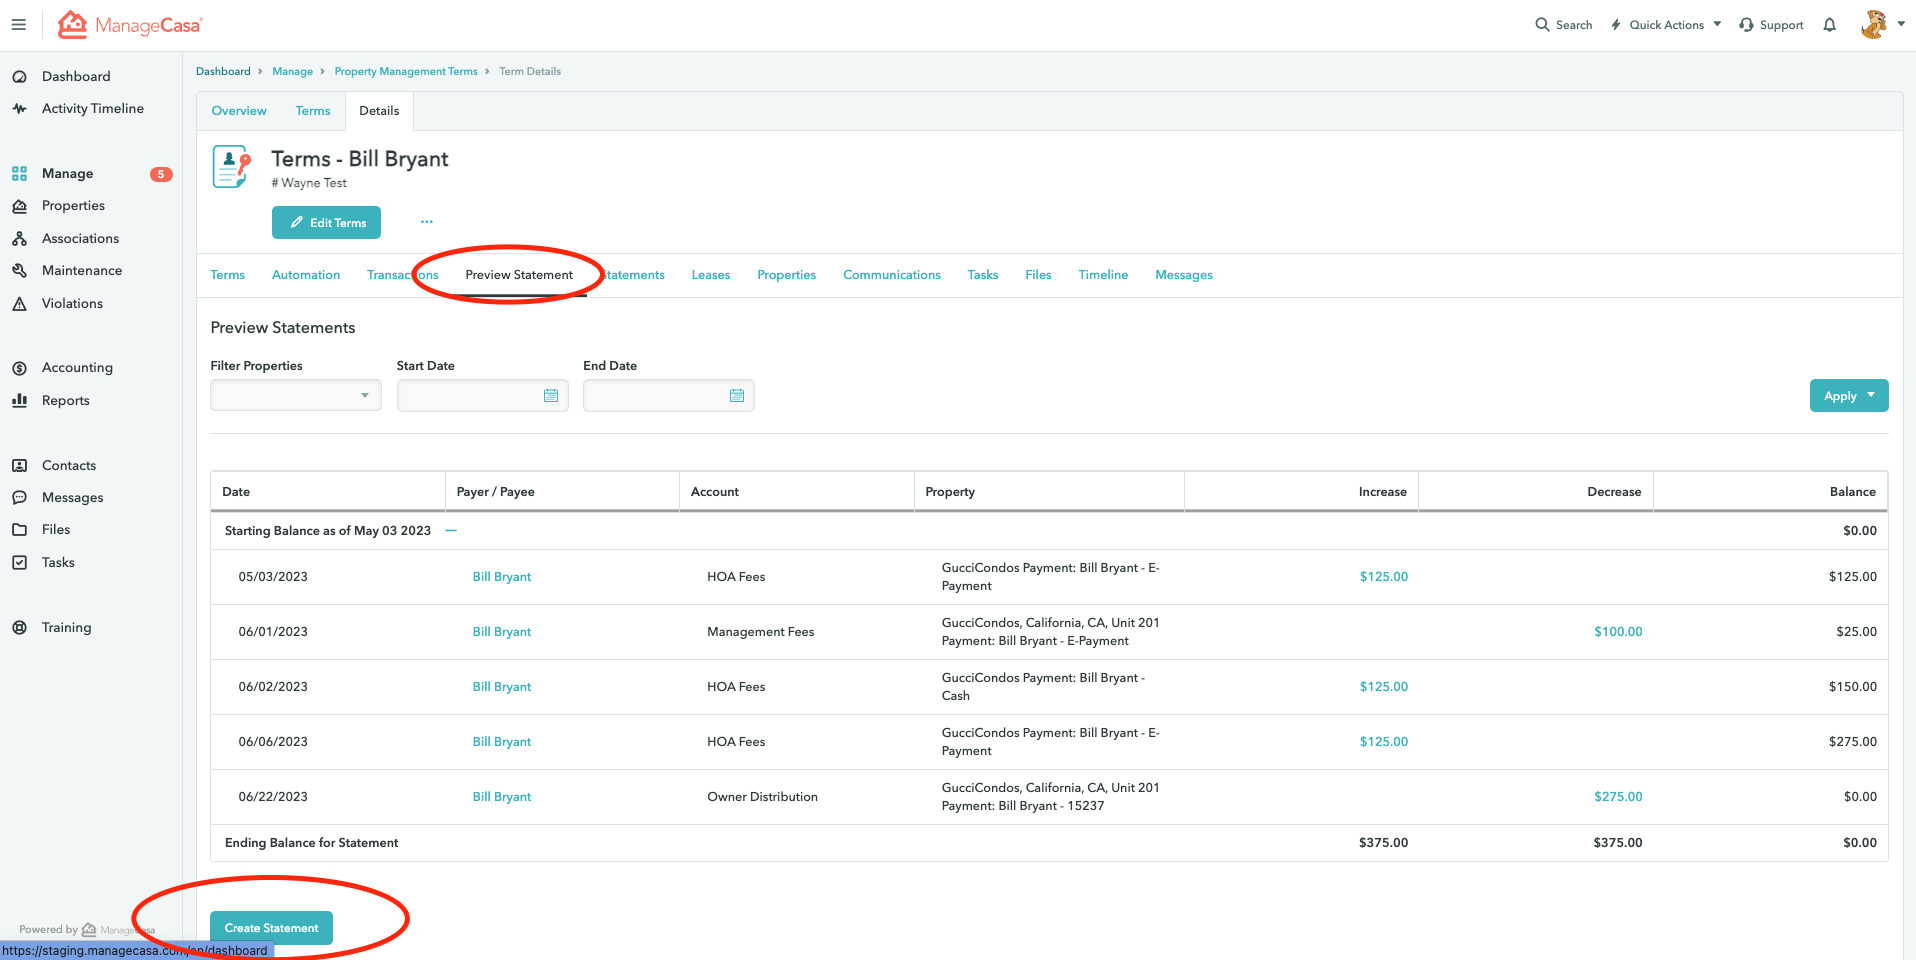
Task: Expand the Apply button dropdown
Action: click(x=1871, y=395)
